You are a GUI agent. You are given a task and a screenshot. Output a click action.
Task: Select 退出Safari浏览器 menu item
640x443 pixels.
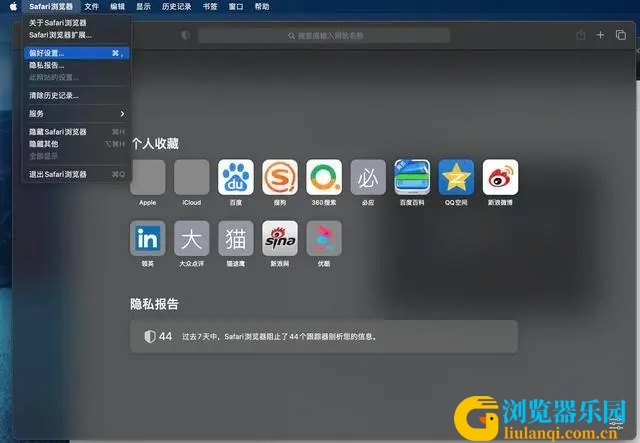[x=76, y=174]
